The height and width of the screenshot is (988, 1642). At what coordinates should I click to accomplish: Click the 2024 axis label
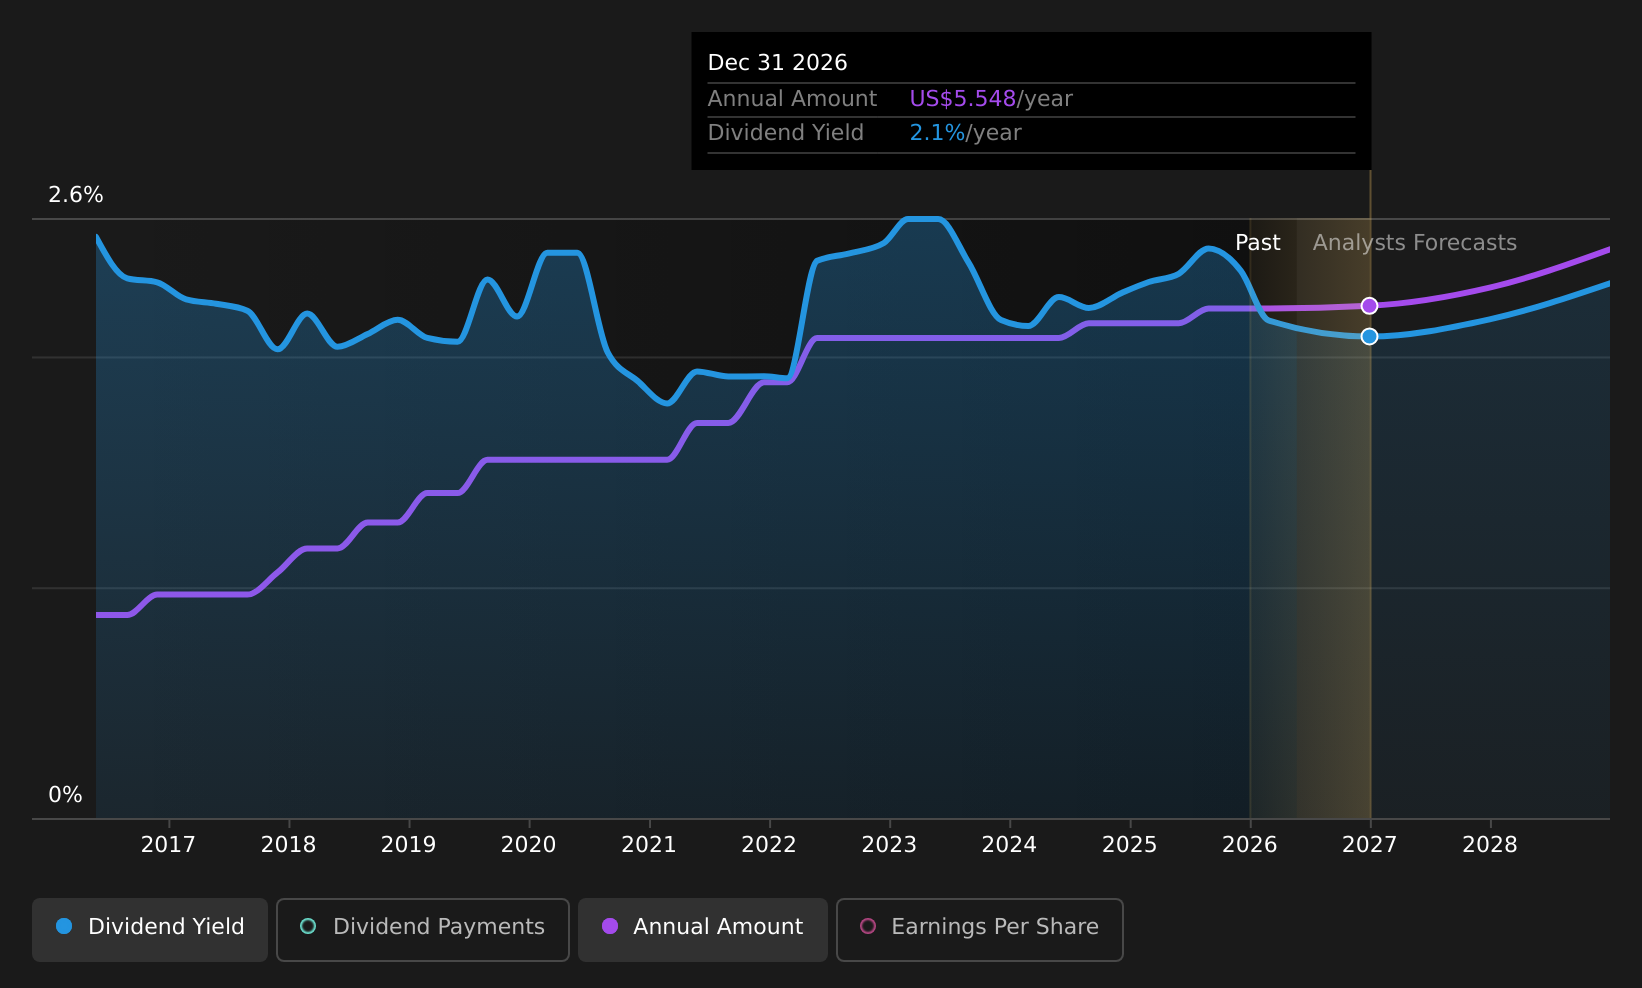[x=1009, y=845]
